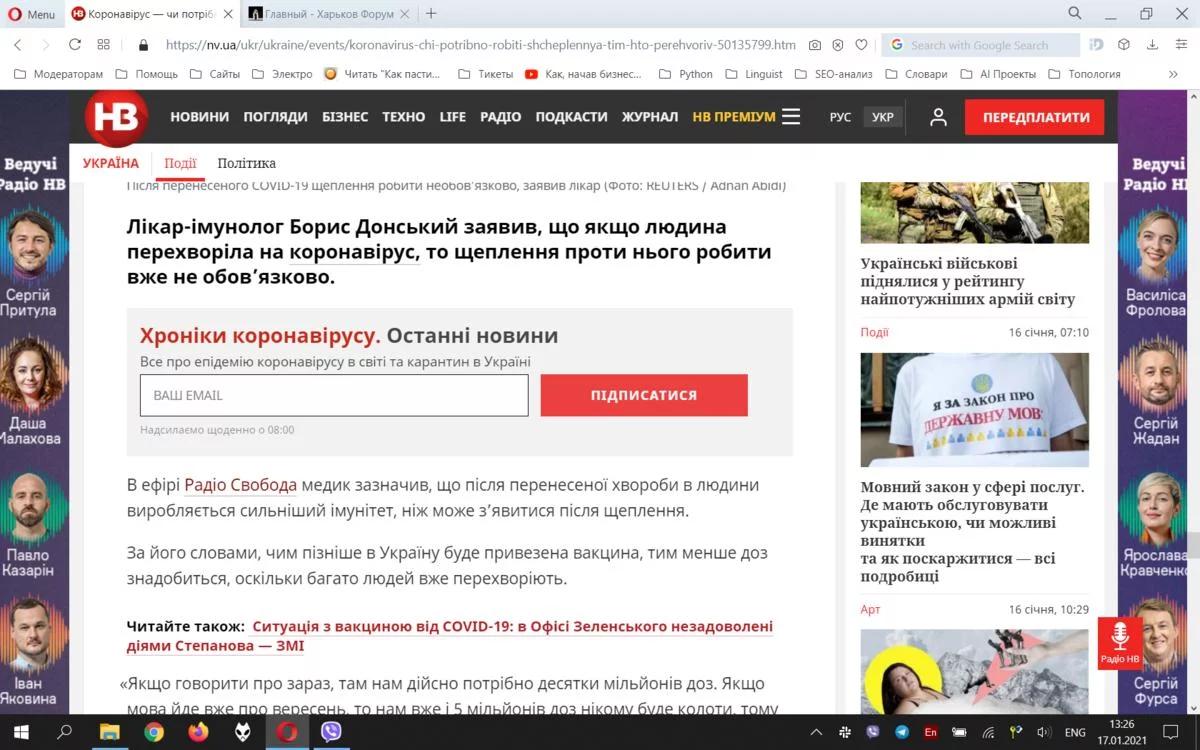
Task: Click the address bar URL field
Action: (480, 45)
